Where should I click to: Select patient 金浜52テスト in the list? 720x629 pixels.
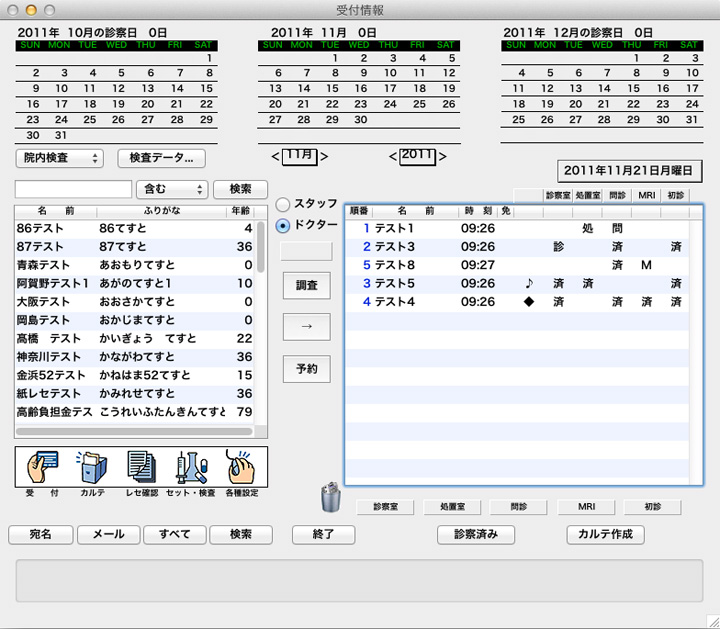coord(135,375)
